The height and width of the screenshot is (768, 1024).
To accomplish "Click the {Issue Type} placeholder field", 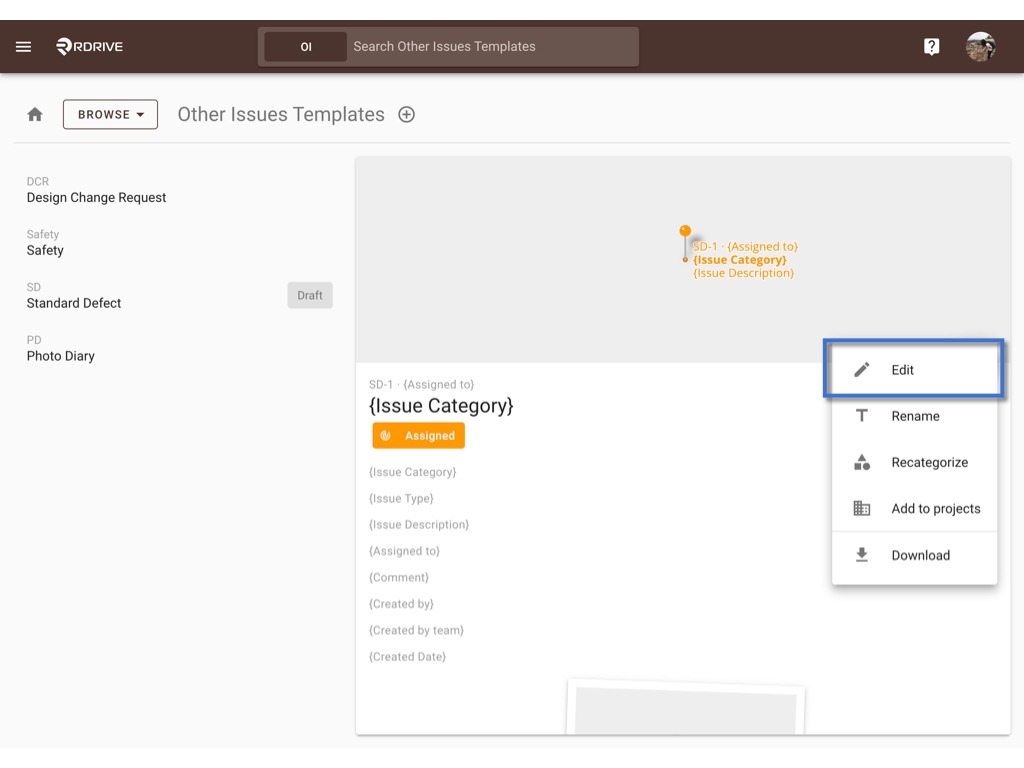I will pyautogui.click(x=401, y=498).
